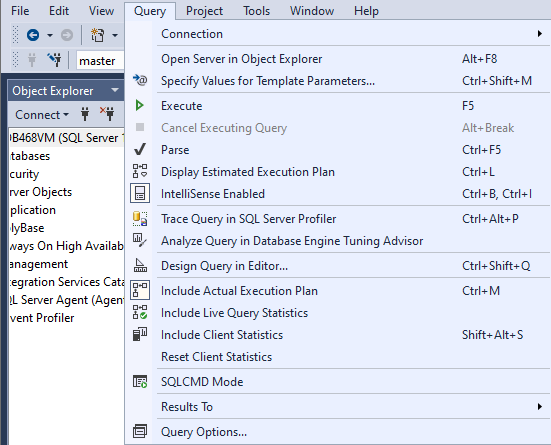This screenshot has width=551, height=445.
Task: Click the Disconnect icon in Object Explorer
Action: [107, 114]
